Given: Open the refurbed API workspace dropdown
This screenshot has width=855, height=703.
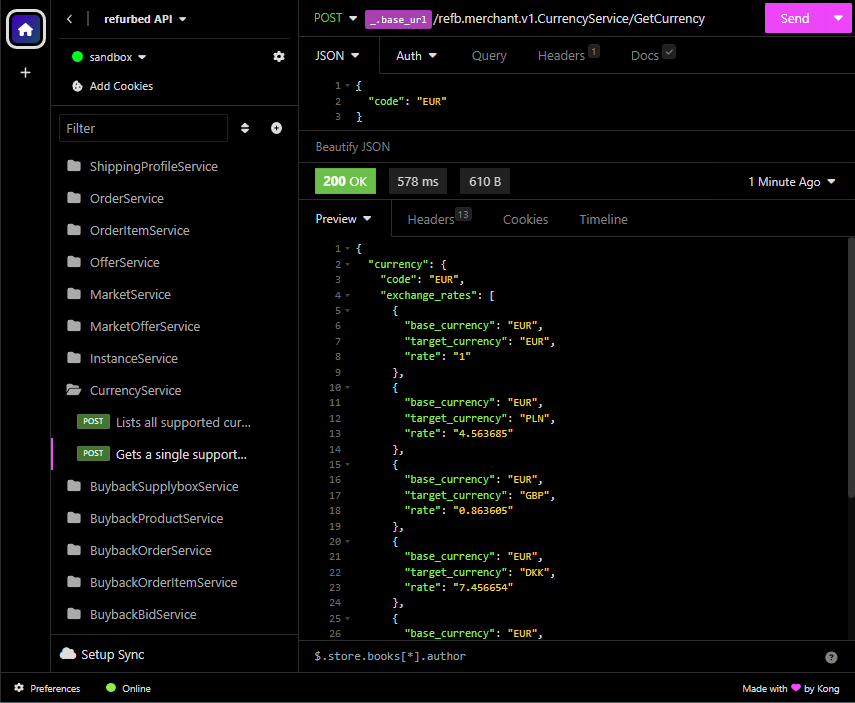Looking at the screenshot, I should tap(145, 19).
